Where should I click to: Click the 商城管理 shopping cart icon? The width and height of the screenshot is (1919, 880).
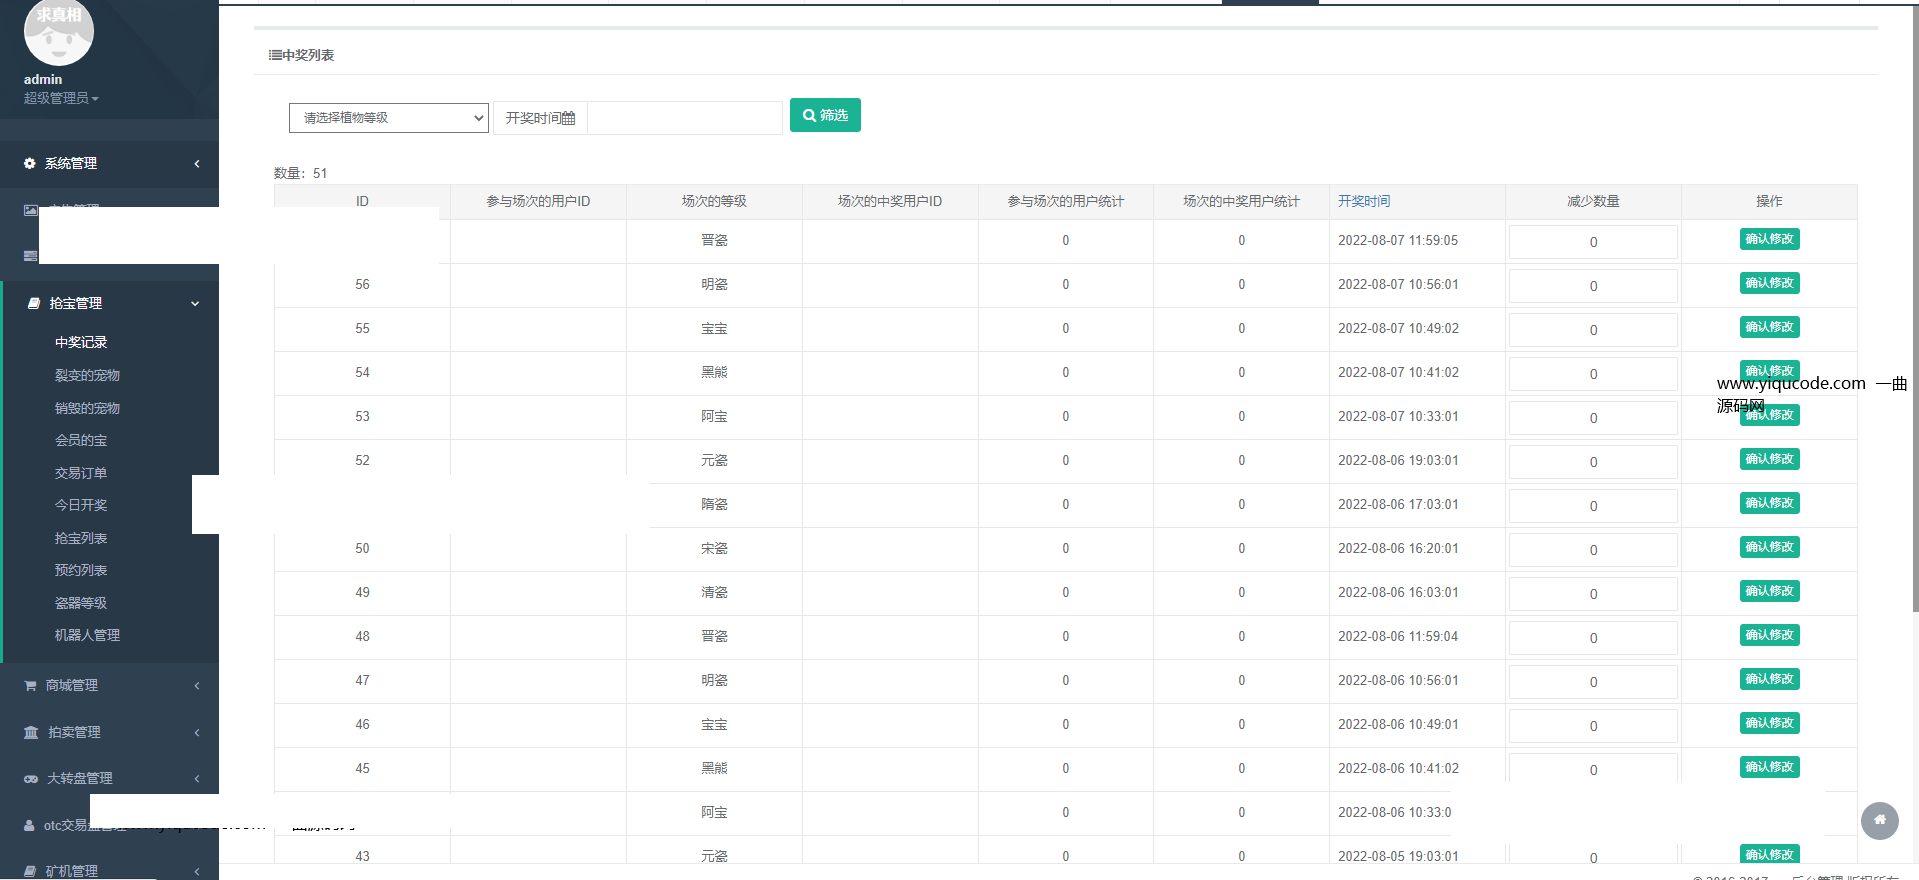point(30,686)
